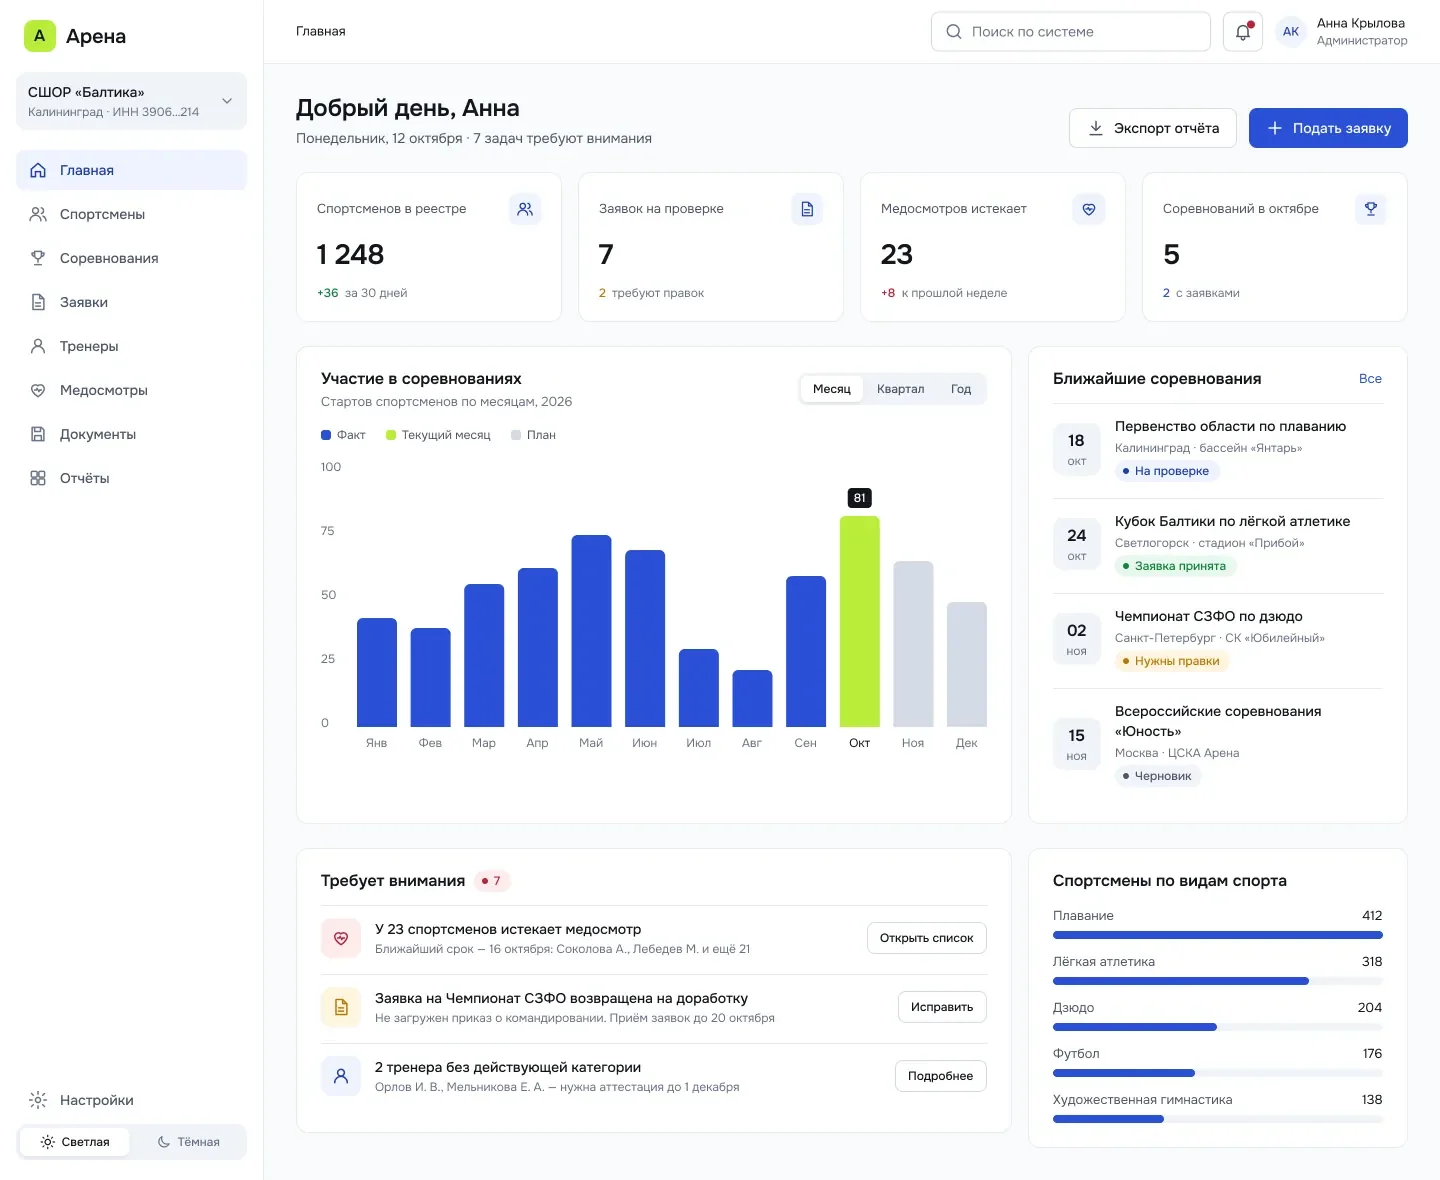Click the 02 ноя date badge

[x=1076, y=639]
